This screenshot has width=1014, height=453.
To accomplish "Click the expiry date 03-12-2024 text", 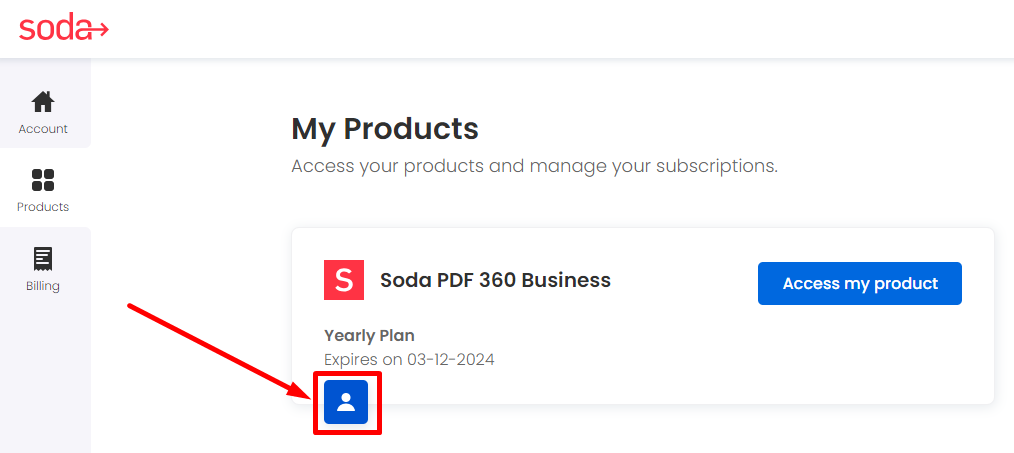I will click(451, 360).
